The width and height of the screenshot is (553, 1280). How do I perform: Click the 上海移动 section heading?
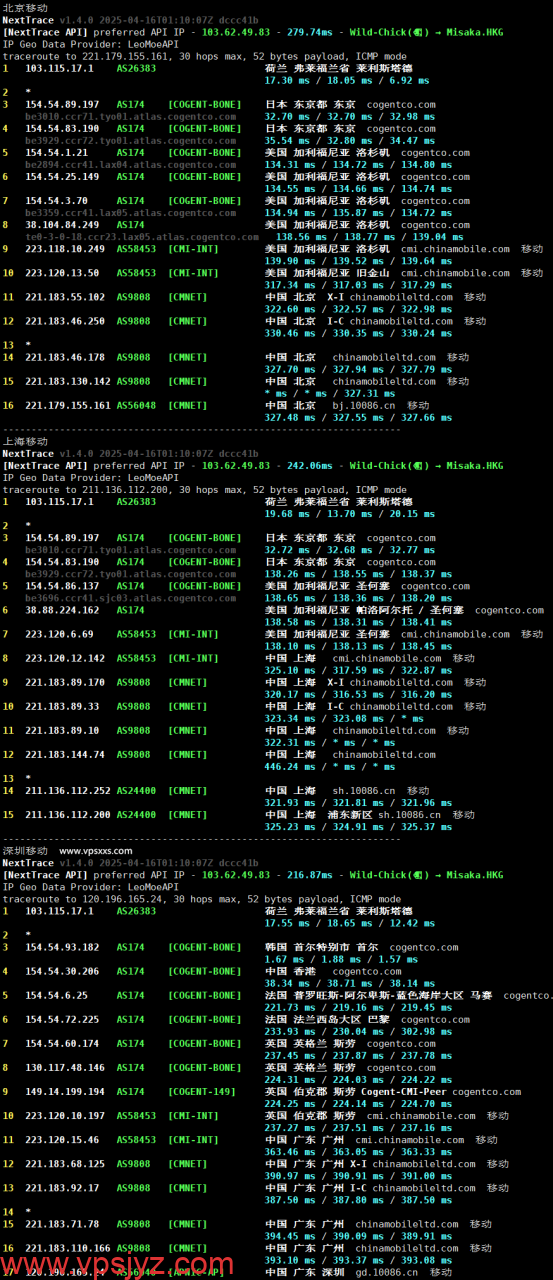[x=24, y=441]
